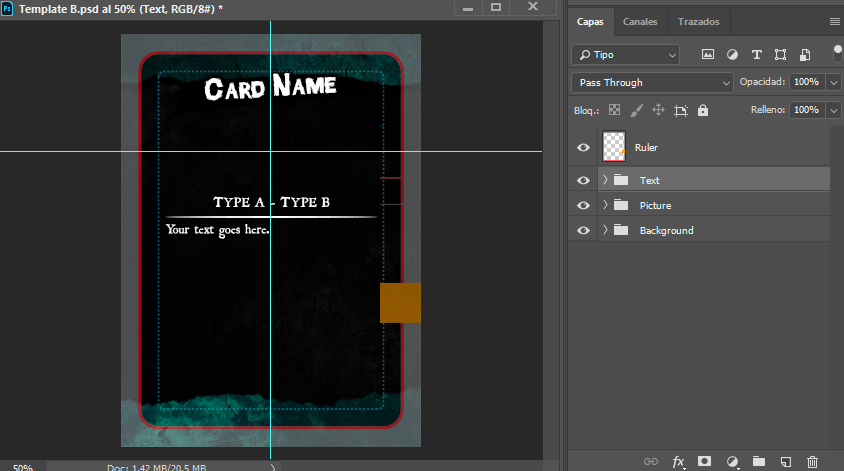This screenshot has height=471, width=844.
Task: Hide the Picture group
Action: (x=583, y=205)
